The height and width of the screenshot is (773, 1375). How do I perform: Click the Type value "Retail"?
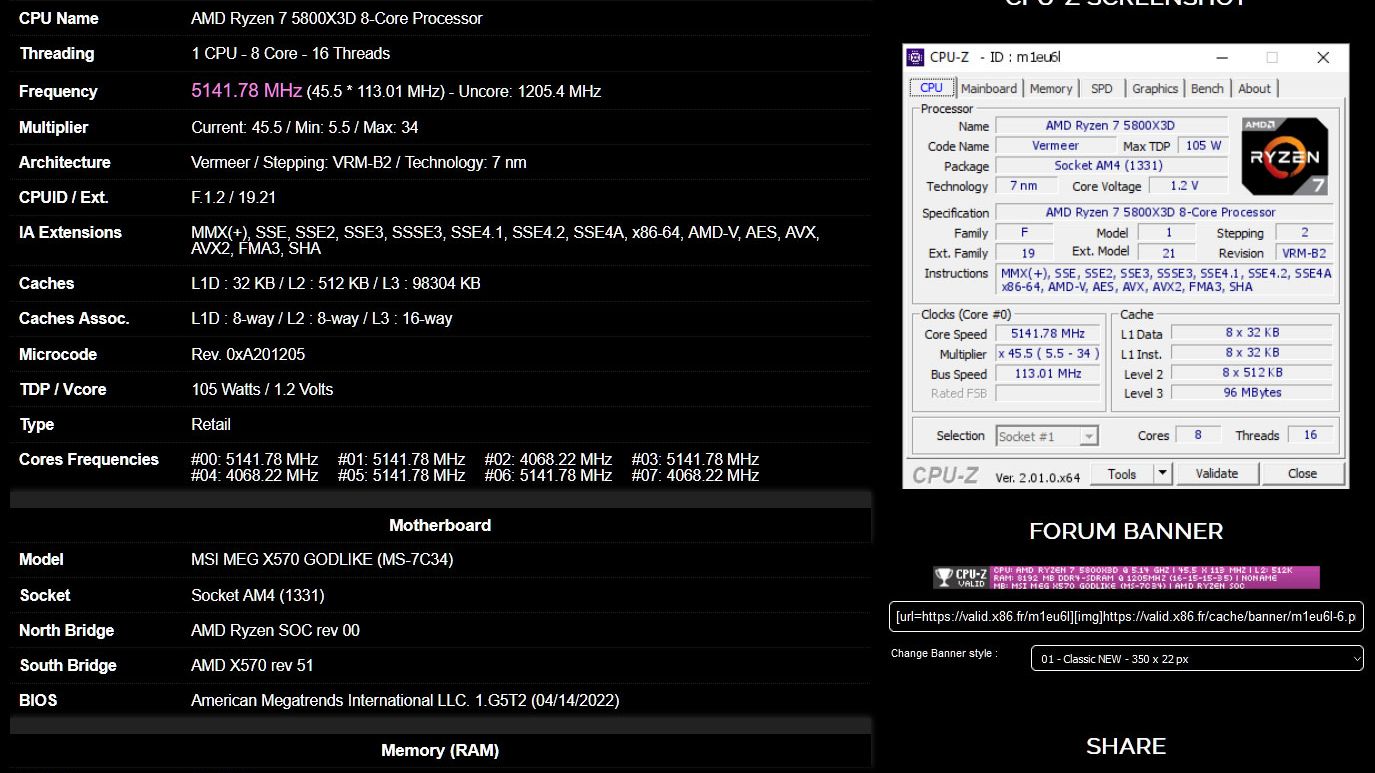point(211,425)
